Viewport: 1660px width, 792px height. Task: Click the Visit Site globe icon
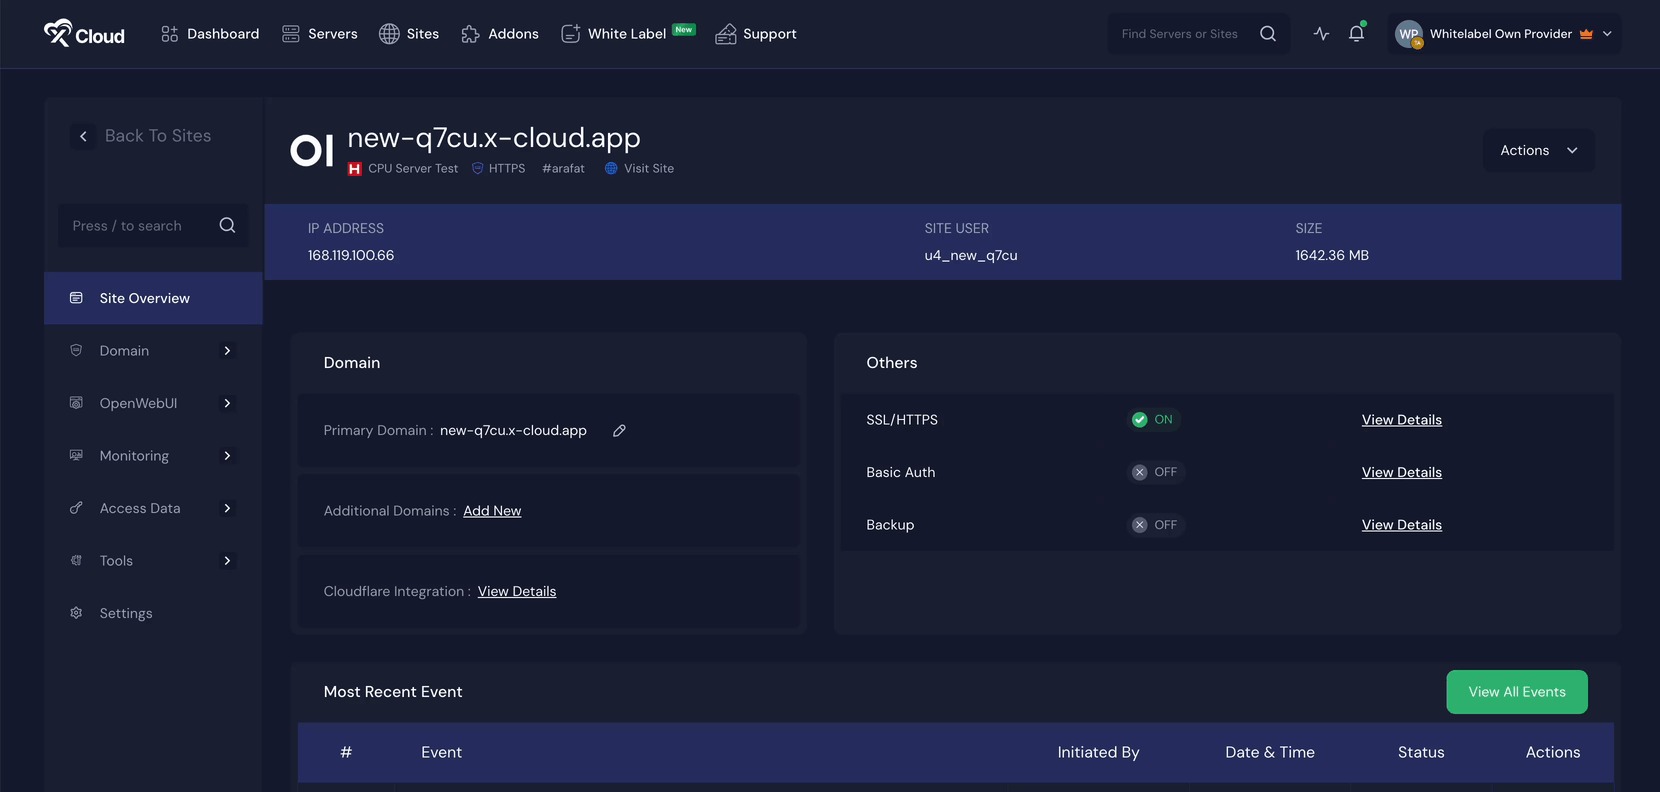point(611,169)
